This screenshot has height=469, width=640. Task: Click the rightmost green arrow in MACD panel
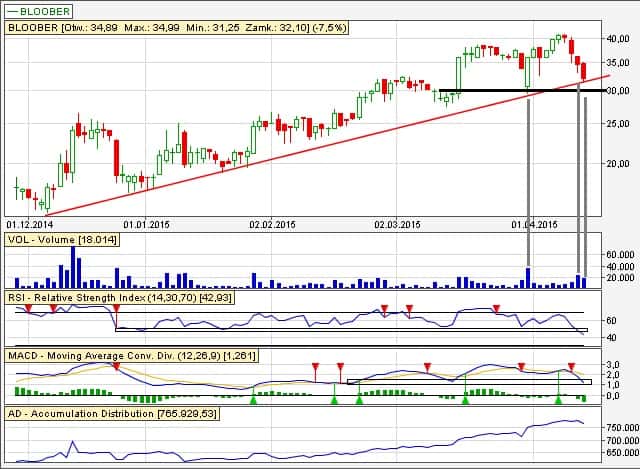pos(558,399)
